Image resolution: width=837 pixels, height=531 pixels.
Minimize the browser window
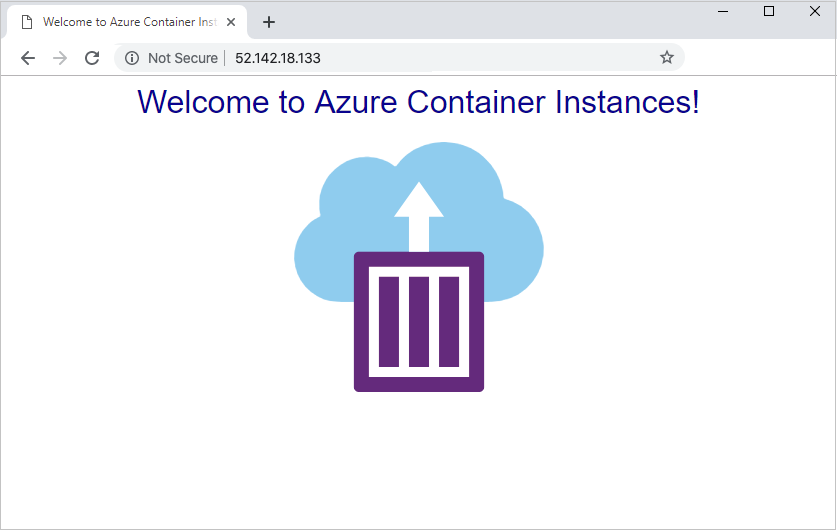[x=723, y=11]
